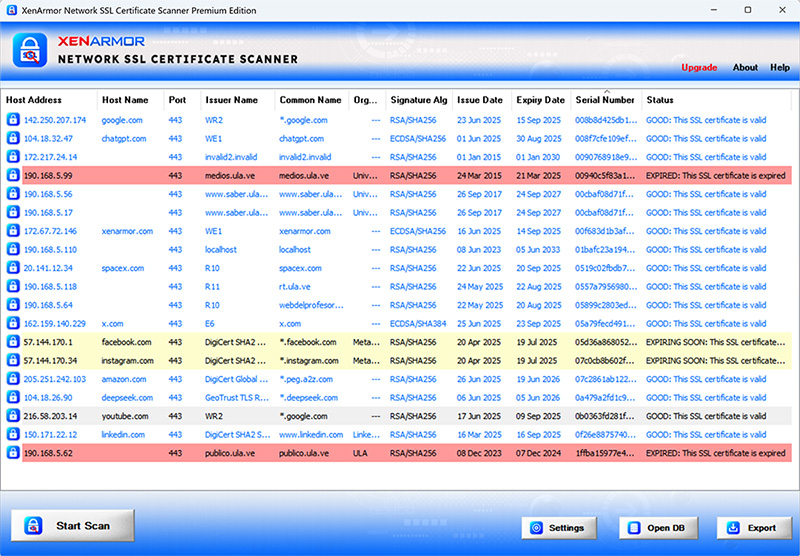This screenshot has height=556, width=800.
Task: Click issuer name E6
Action: point(210,324)
